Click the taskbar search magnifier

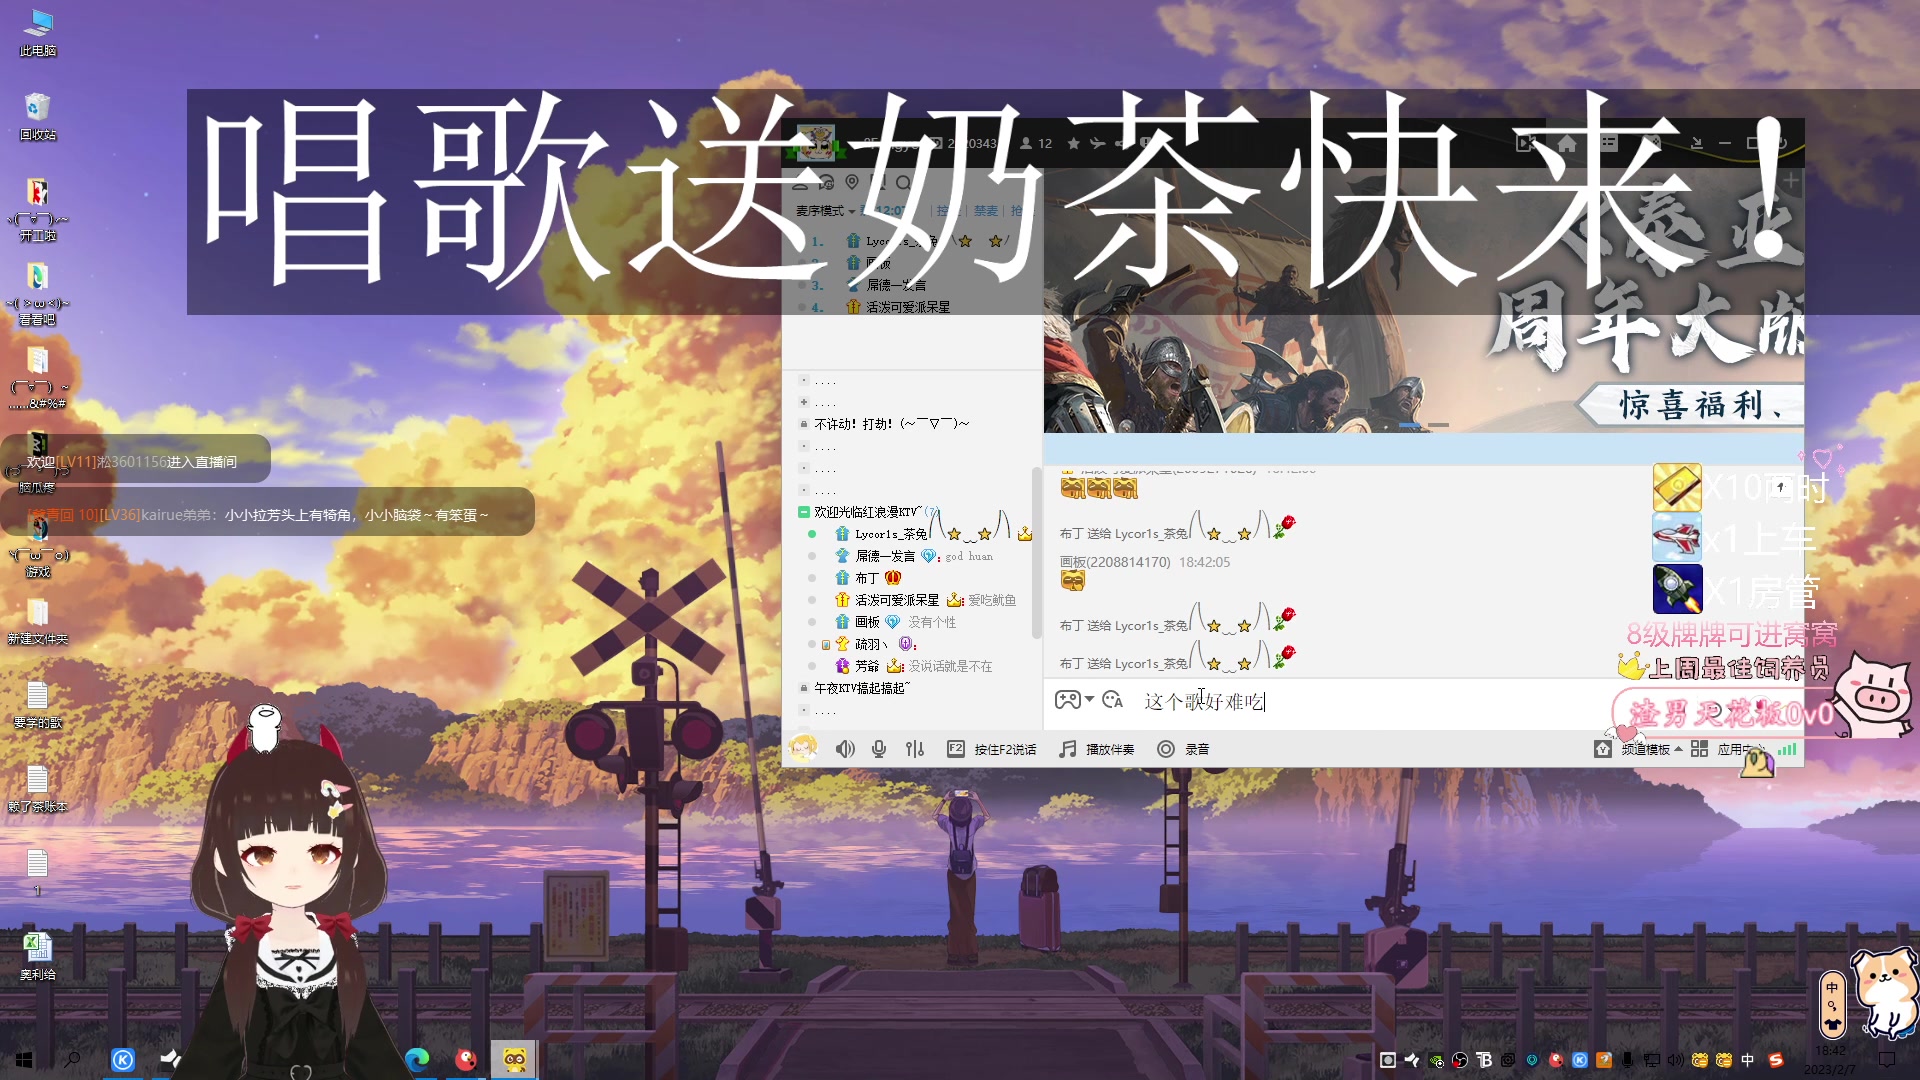[x=73, y=1060]
